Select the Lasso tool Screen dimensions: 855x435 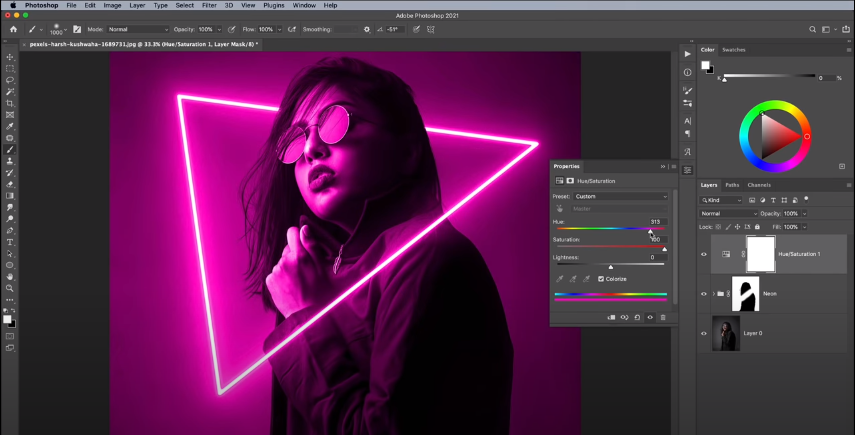point(10,80)
